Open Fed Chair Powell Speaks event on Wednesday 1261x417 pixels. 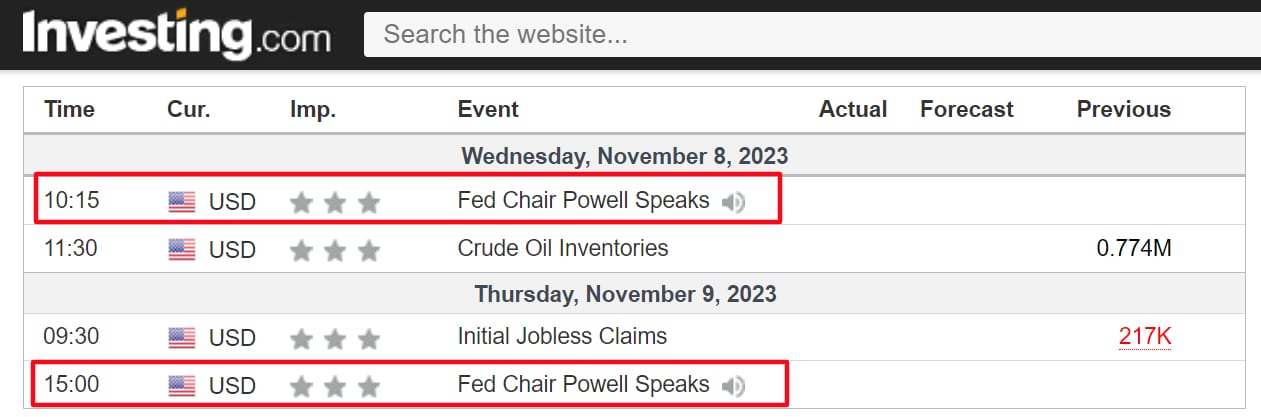pos(583,201)
